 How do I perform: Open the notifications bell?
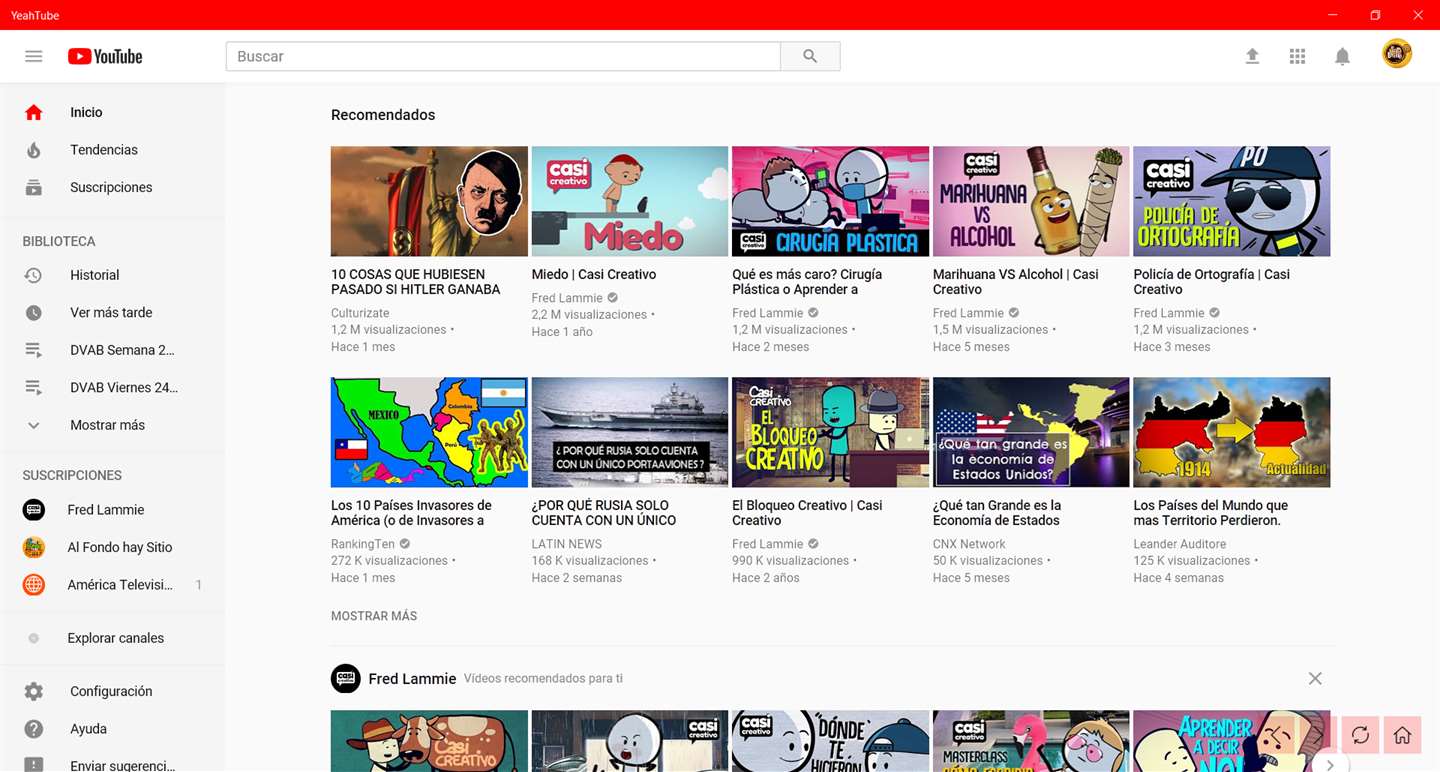click(x=1342, y=56)
